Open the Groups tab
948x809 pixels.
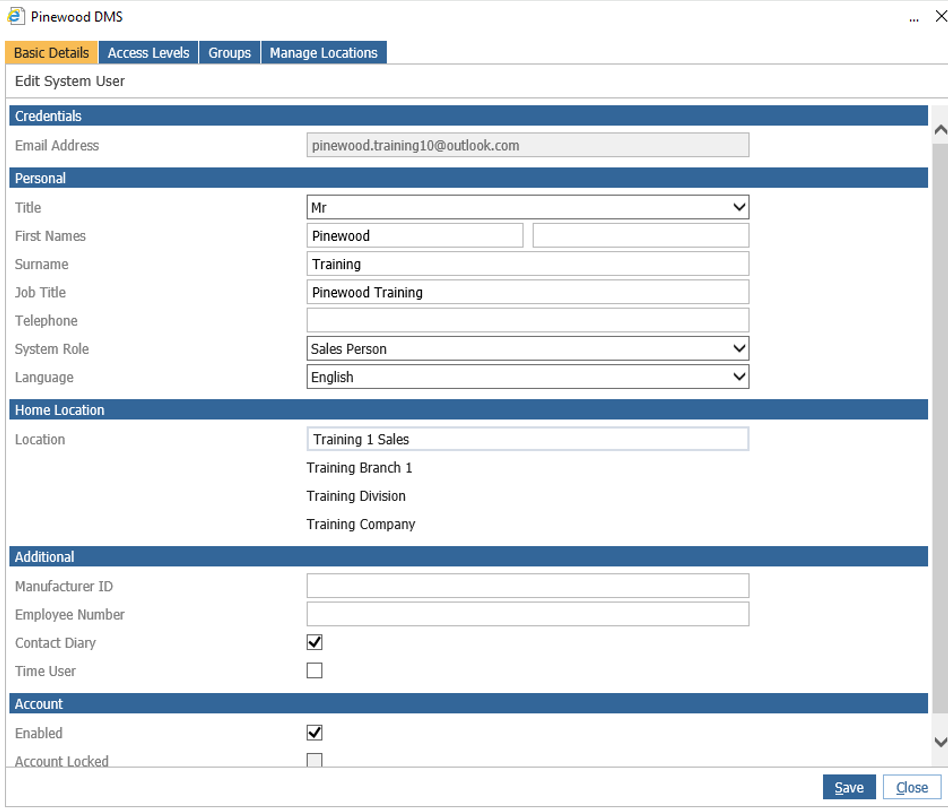tap(230, 53)
